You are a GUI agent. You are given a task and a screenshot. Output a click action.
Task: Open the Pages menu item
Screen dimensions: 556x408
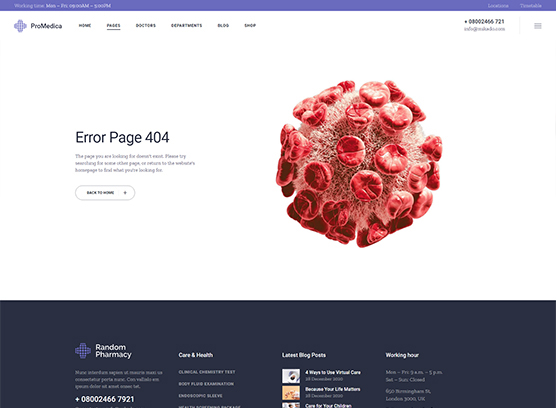[x=113, y=26]
